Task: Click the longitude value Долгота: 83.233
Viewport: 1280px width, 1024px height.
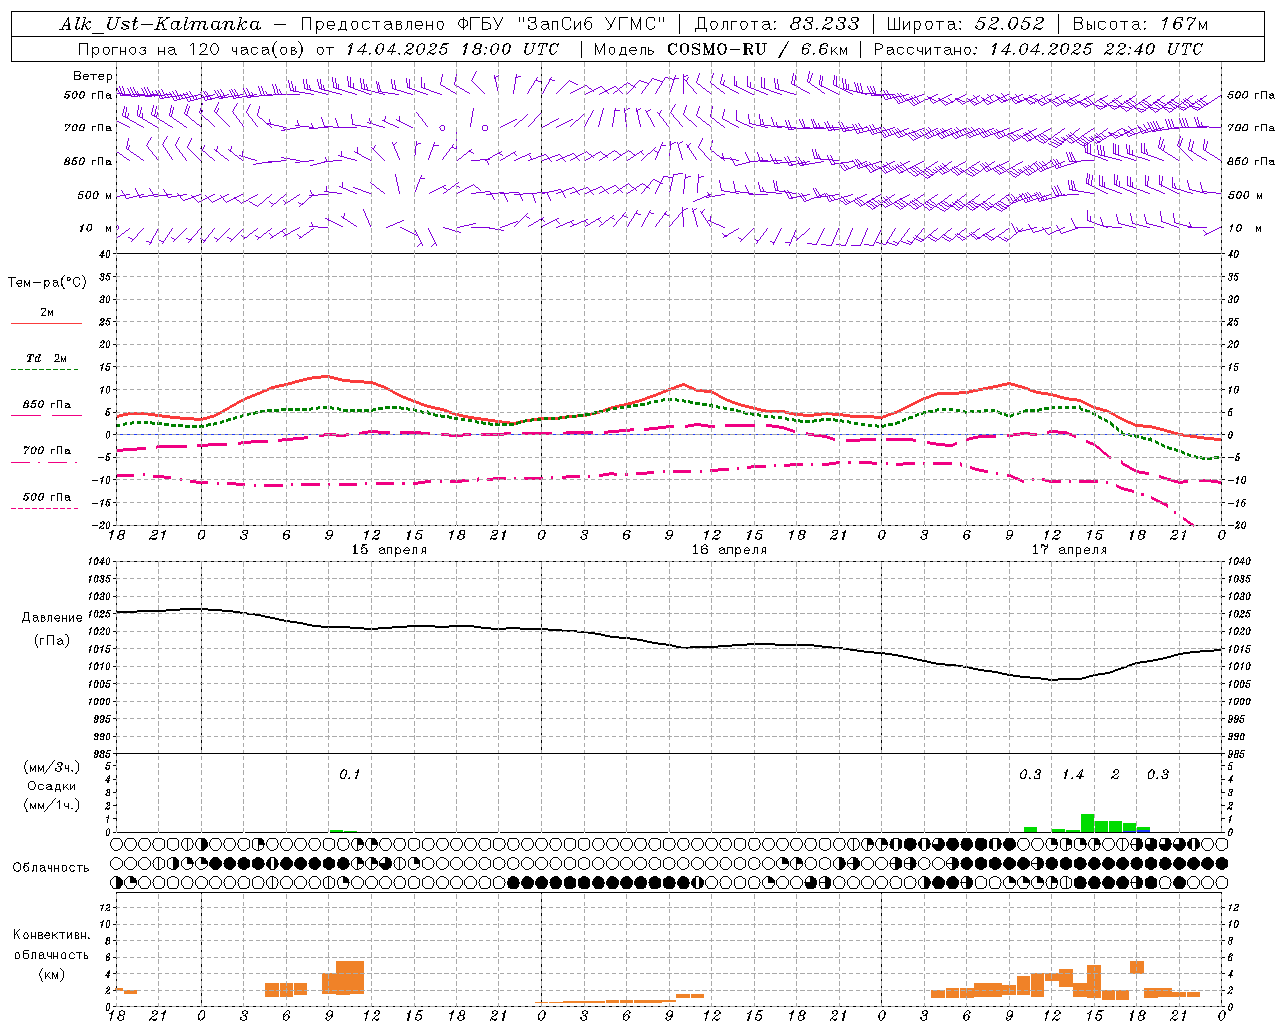Action: pos(775,24)
